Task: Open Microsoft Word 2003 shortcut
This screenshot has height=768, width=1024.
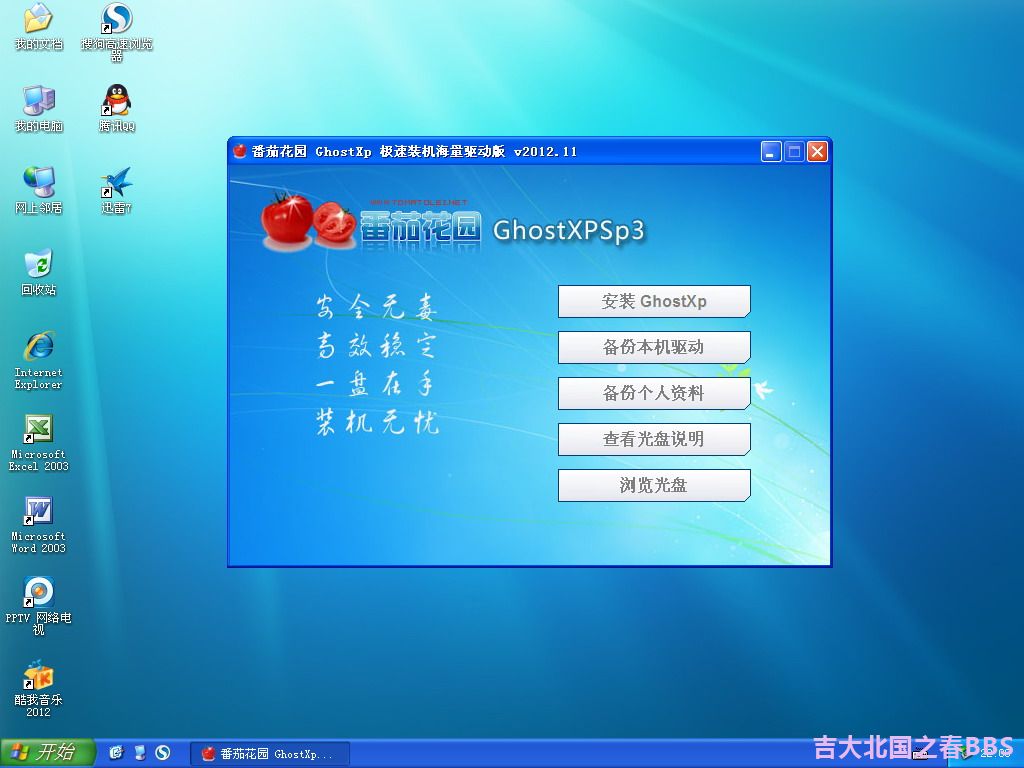Action: [x=39, y=525]
